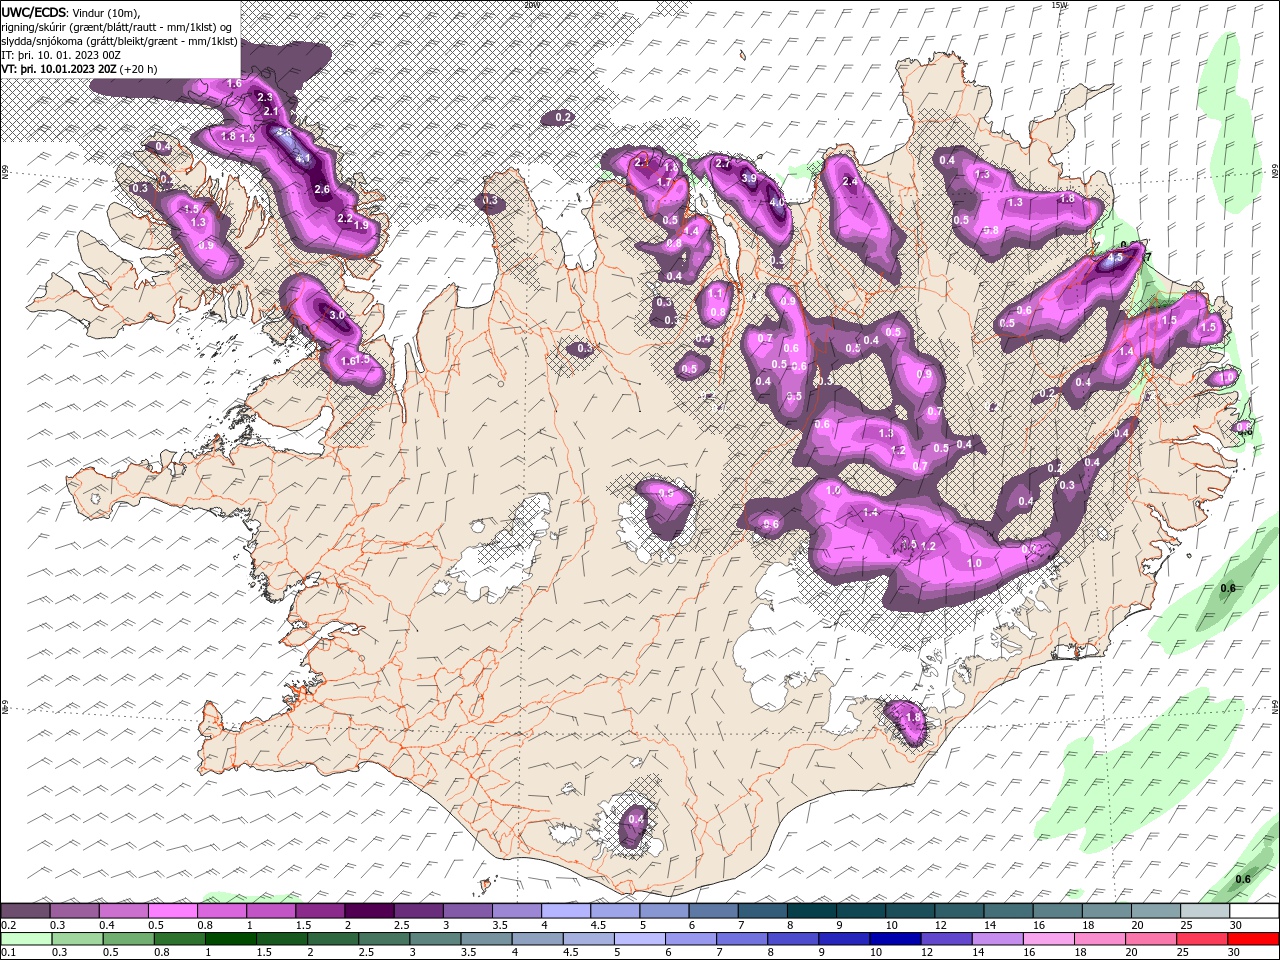Pick the grey-blue 3.5 rain legend swatch
The width and height of the screenshot is (1280, 960).
[x=487, y=939]
